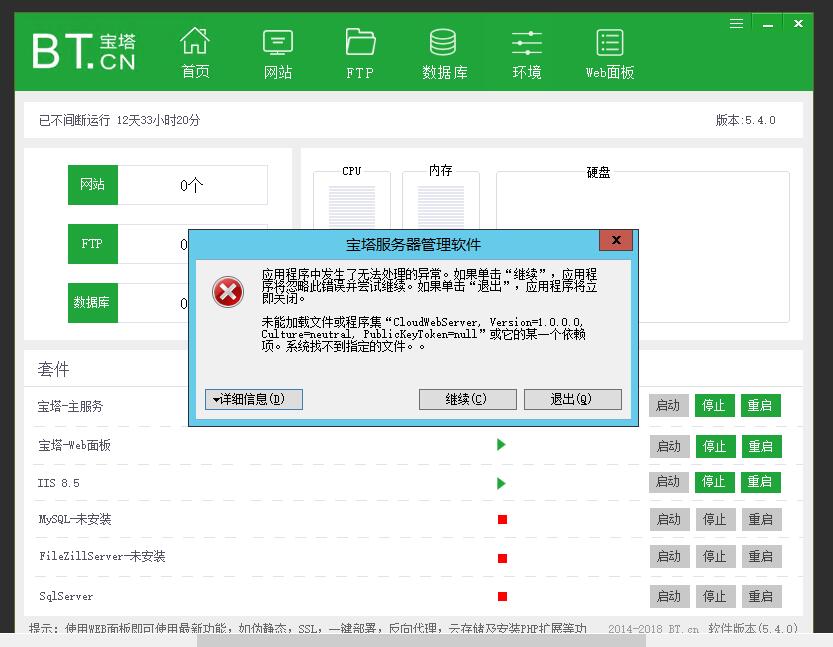Expand 详细信息(D) details in error dialog

point(254,399)
